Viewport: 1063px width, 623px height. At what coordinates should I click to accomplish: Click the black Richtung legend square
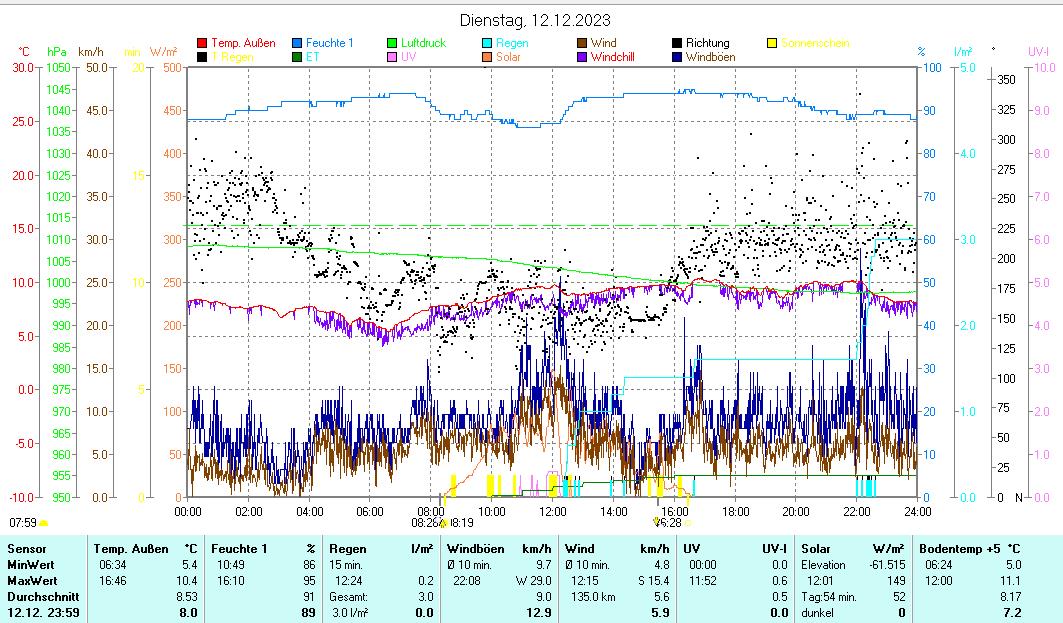(x=677, y=43)
